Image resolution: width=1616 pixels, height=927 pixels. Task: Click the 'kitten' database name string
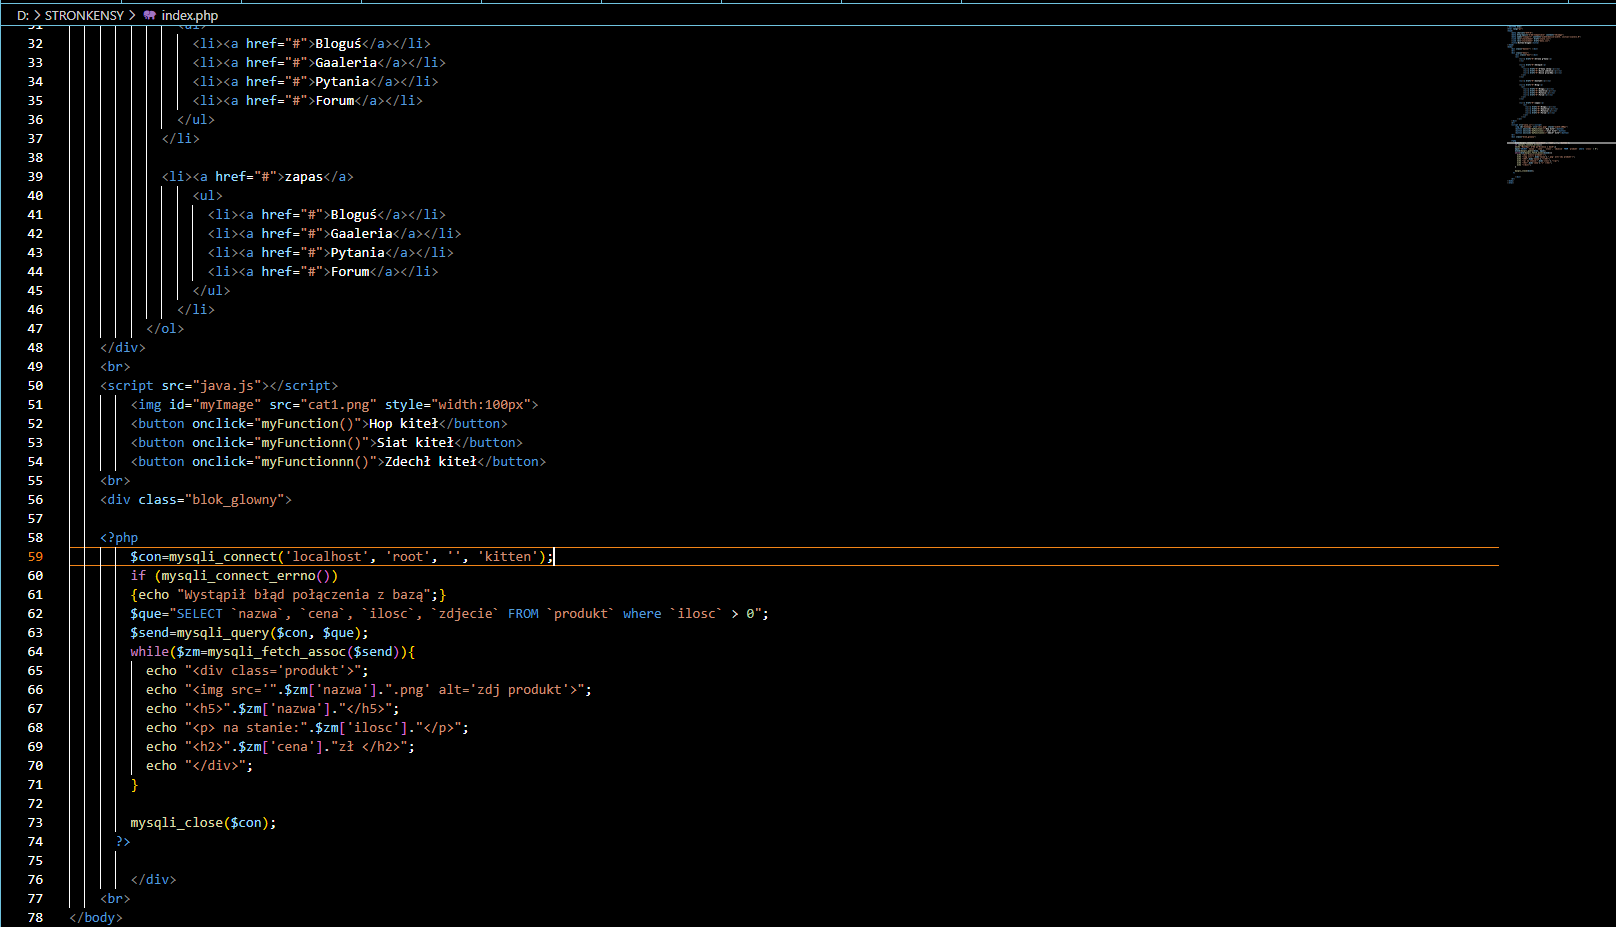(508, 557)
